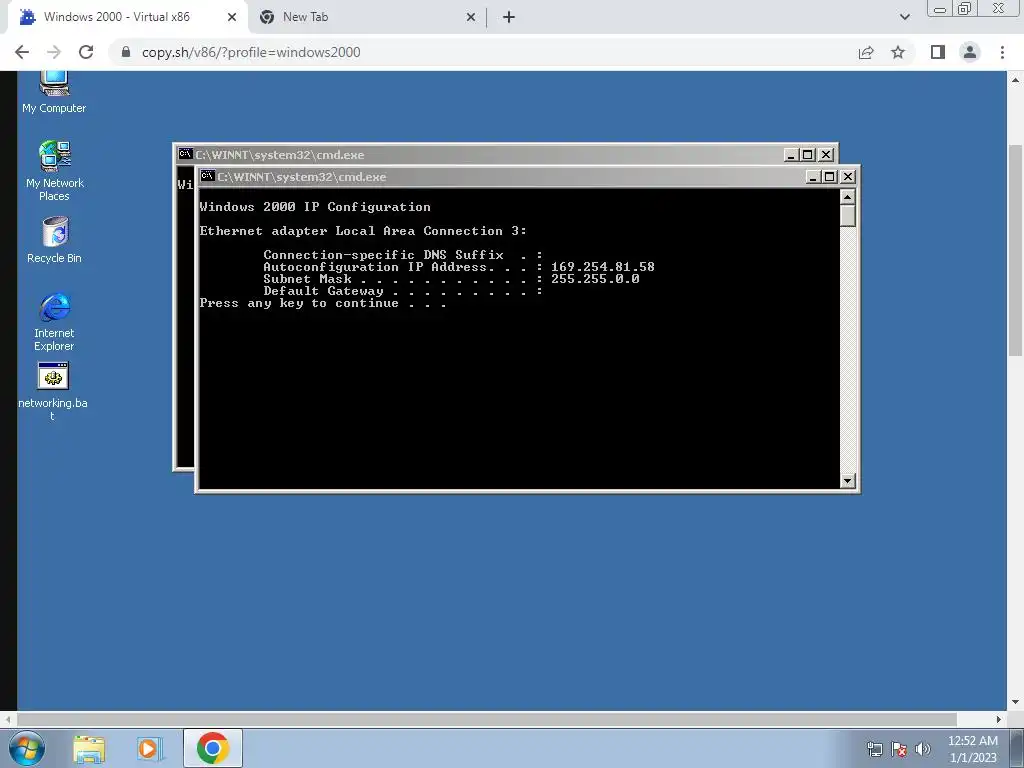Screen dimensions: 1024x768
Task: Close the back cmd.exe window
Action: coord(826,155)
